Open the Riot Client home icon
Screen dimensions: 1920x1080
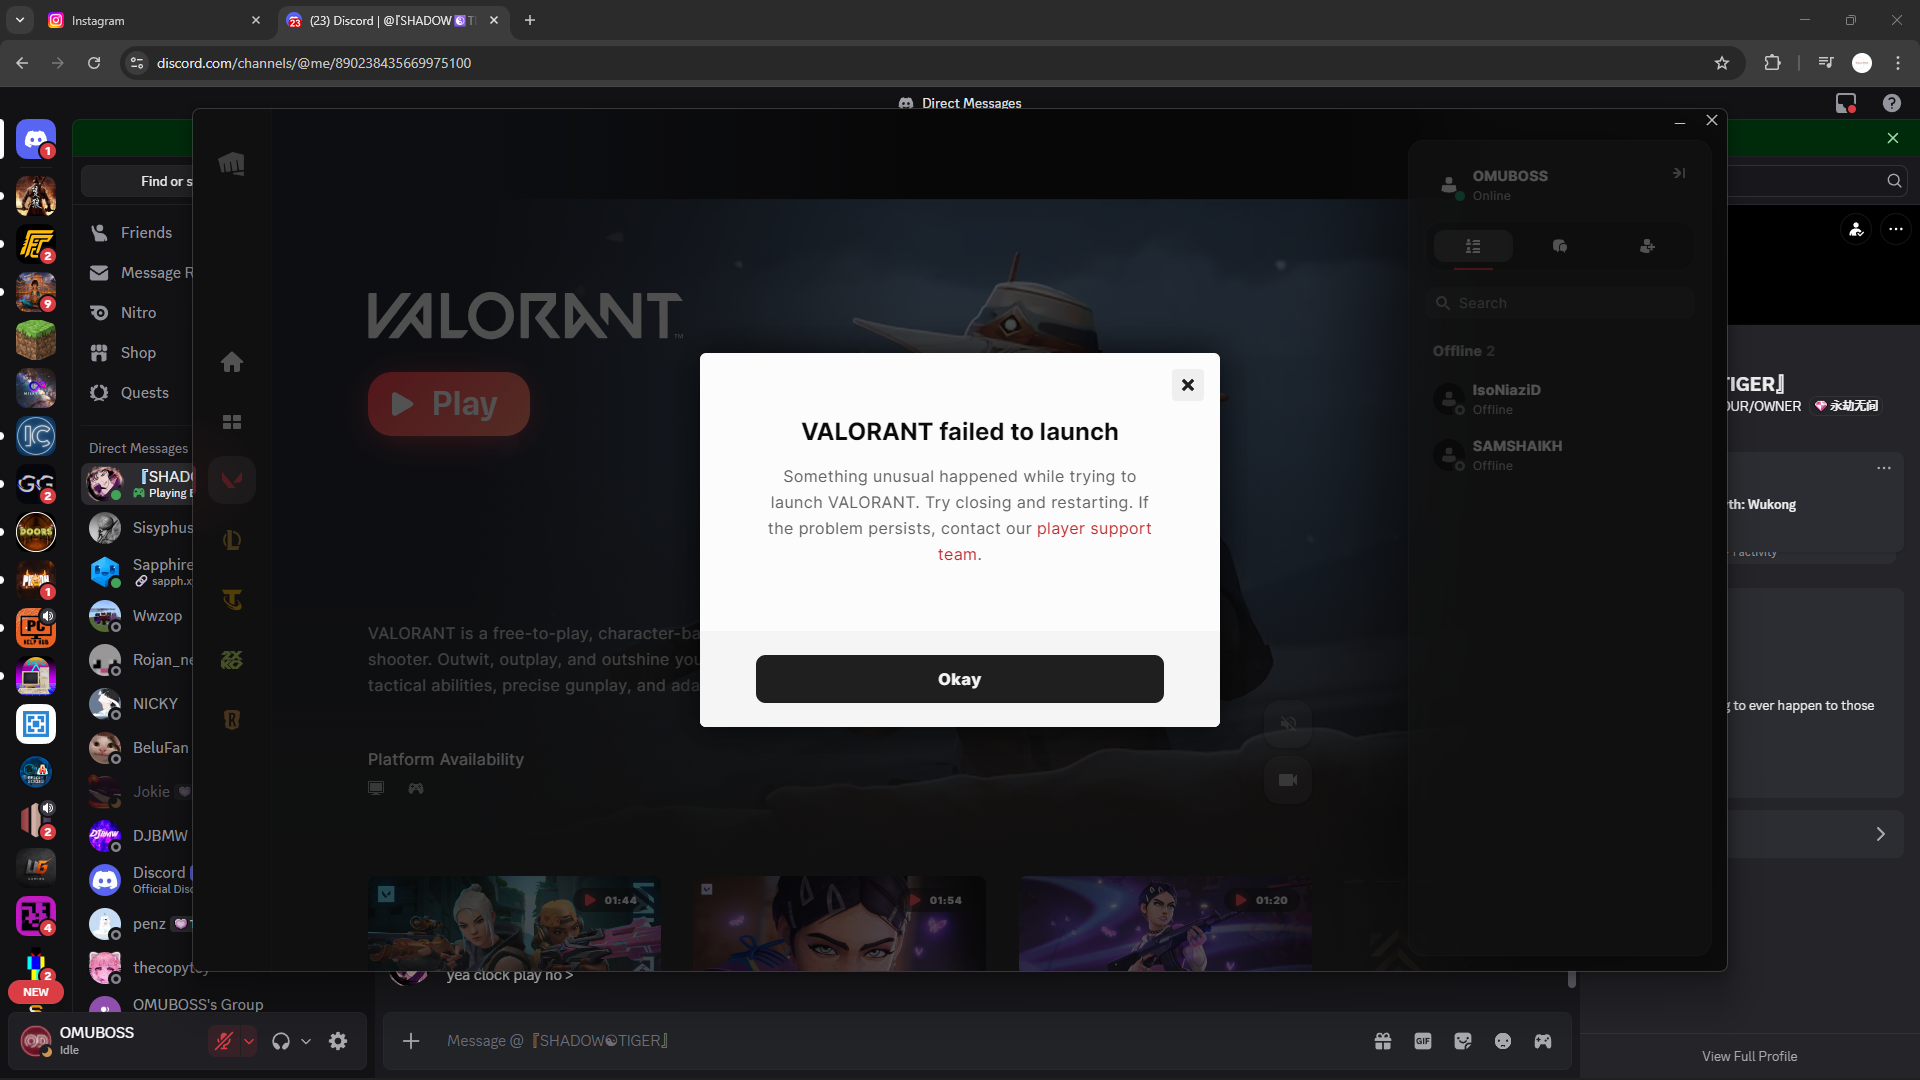232,362
